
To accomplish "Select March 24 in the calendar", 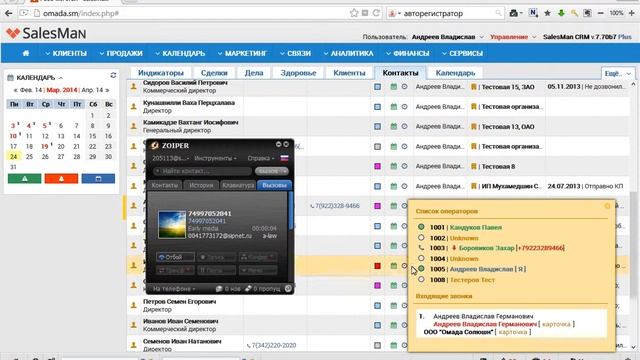I will point(14,157).
